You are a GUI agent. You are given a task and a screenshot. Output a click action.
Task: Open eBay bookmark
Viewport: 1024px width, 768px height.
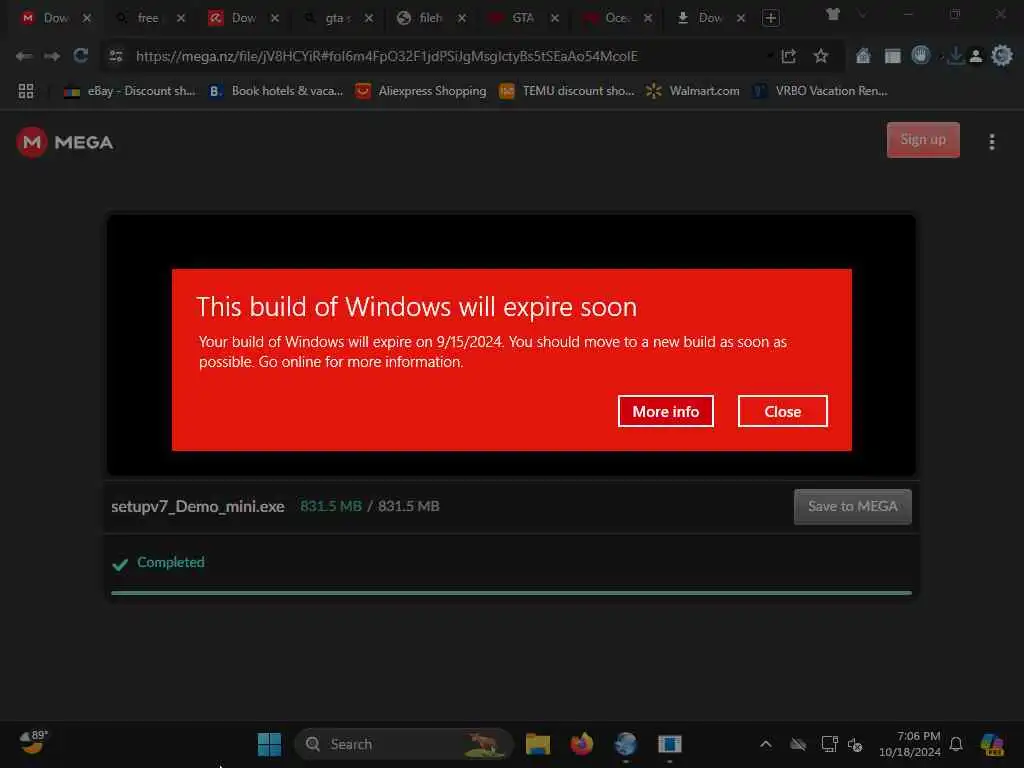coord(129,91)
